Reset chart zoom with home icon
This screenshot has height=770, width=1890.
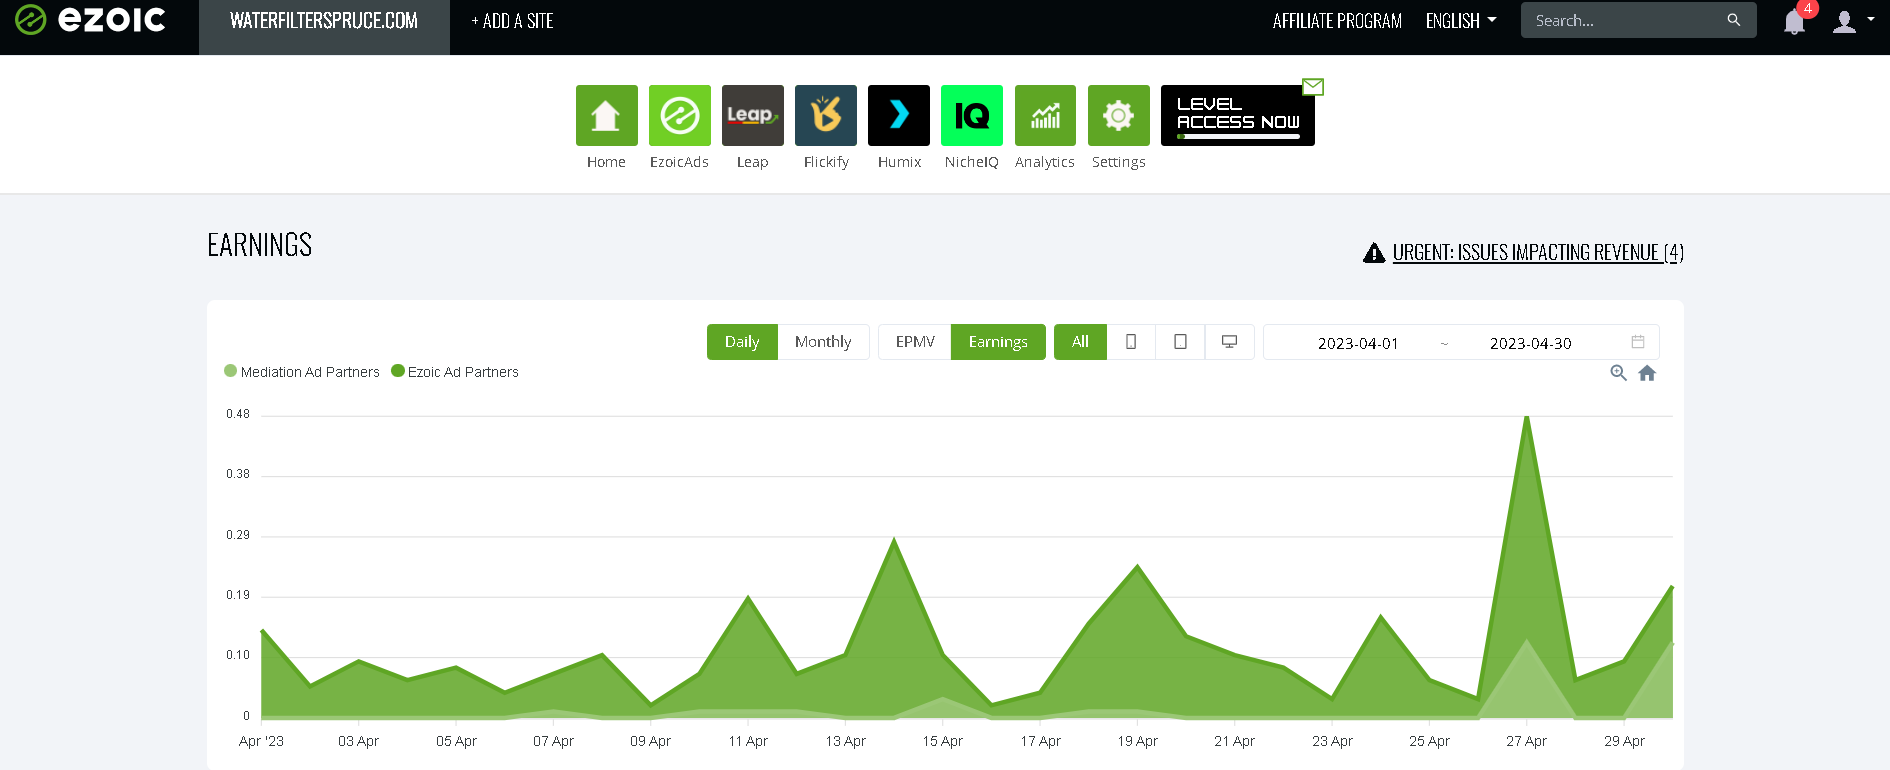pos(1647,373)
